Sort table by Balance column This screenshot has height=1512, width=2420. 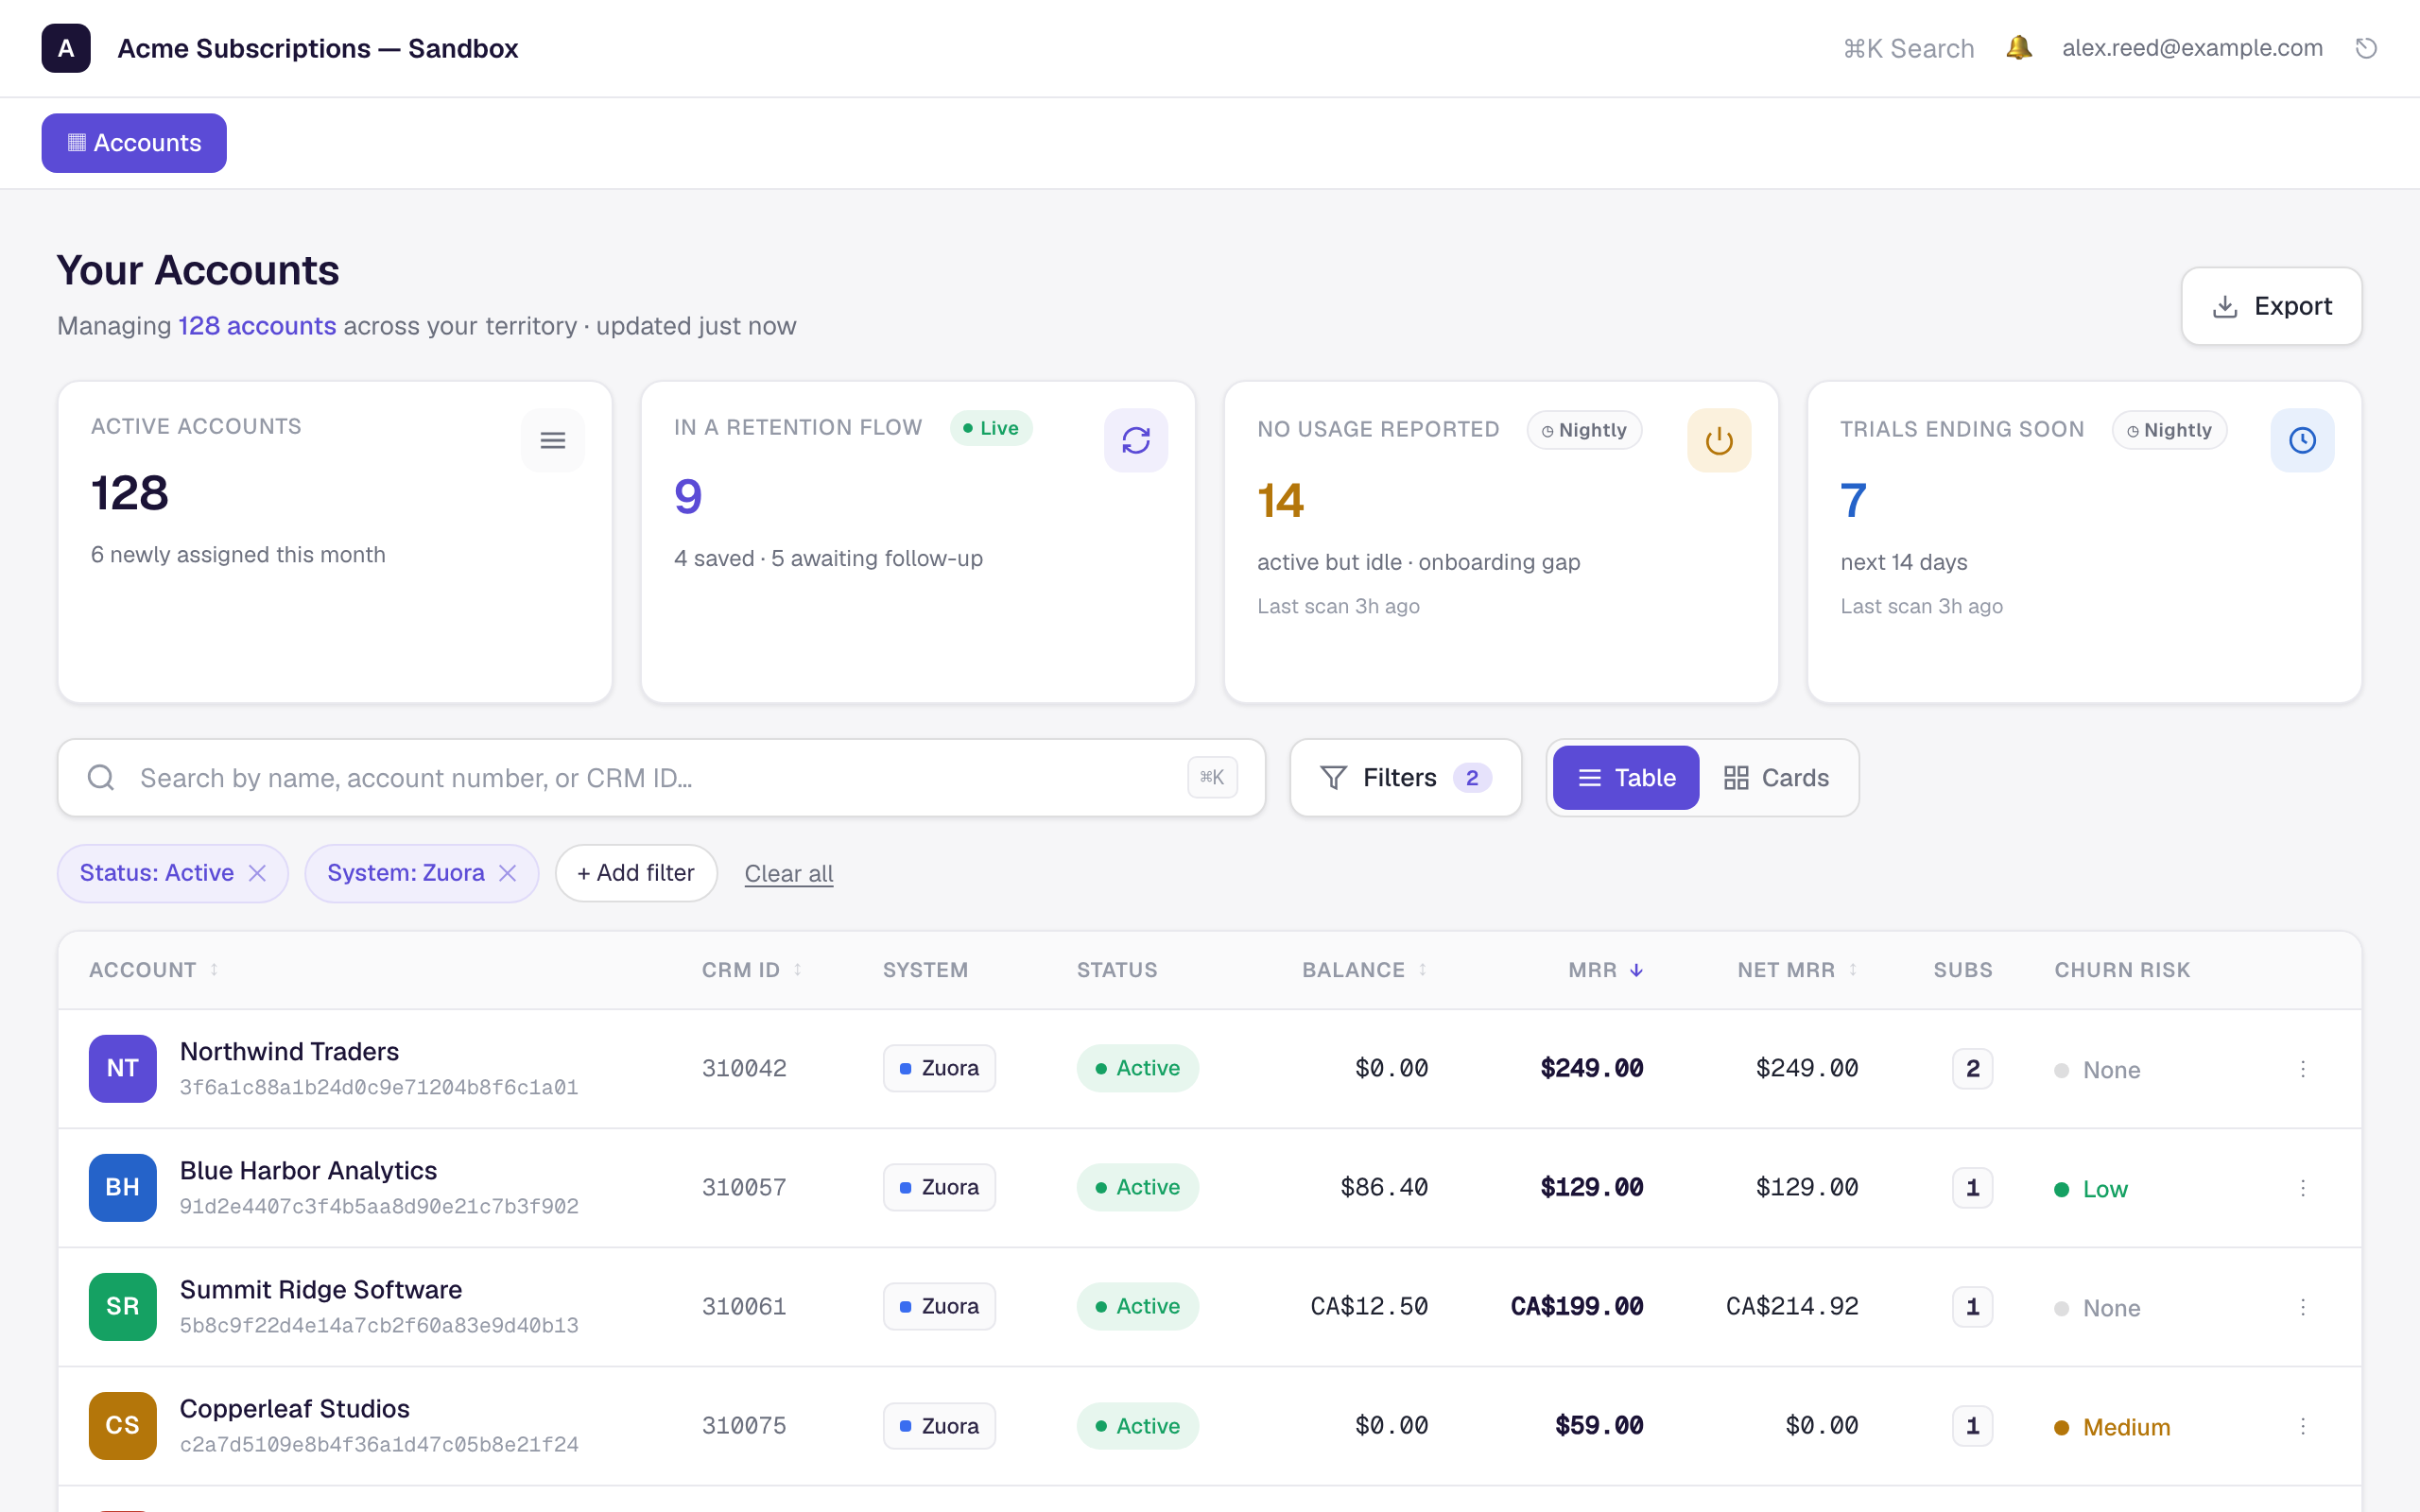click(x=1365, y=970)
